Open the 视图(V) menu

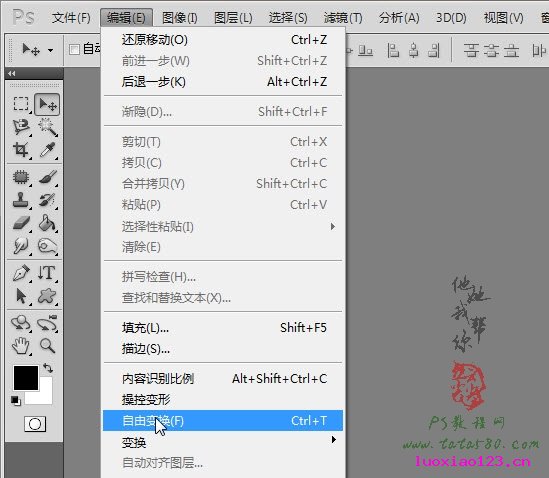click(503, 18)
